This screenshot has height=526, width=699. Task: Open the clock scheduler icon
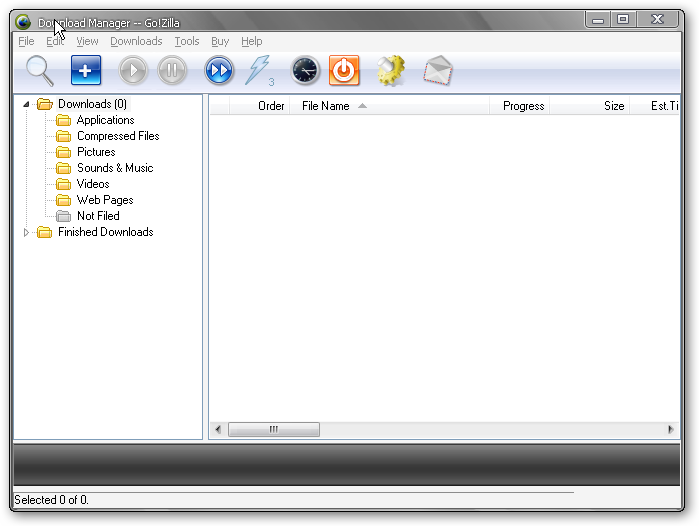(x=305, y=71)
